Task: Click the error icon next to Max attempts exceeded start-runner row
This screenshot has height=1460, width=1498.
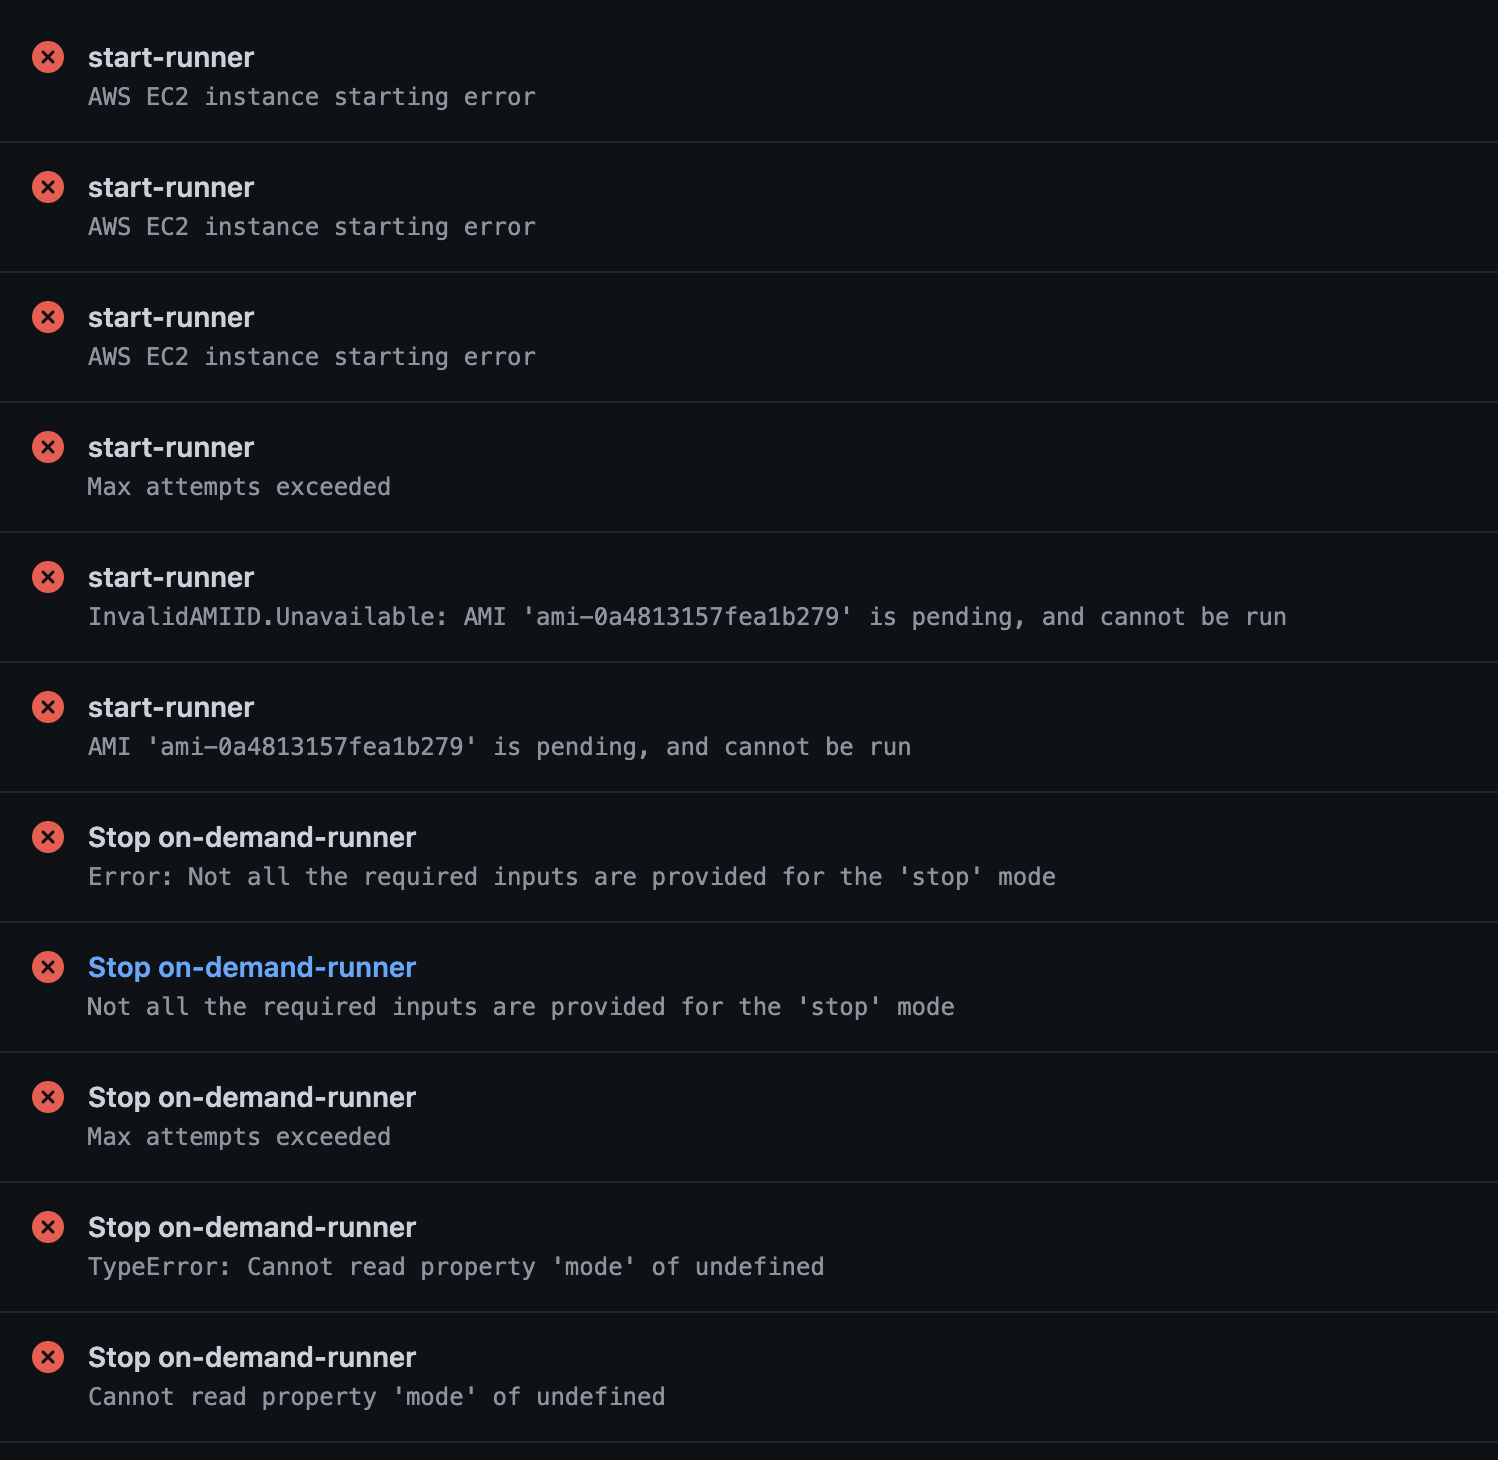Action: (47, 447)
